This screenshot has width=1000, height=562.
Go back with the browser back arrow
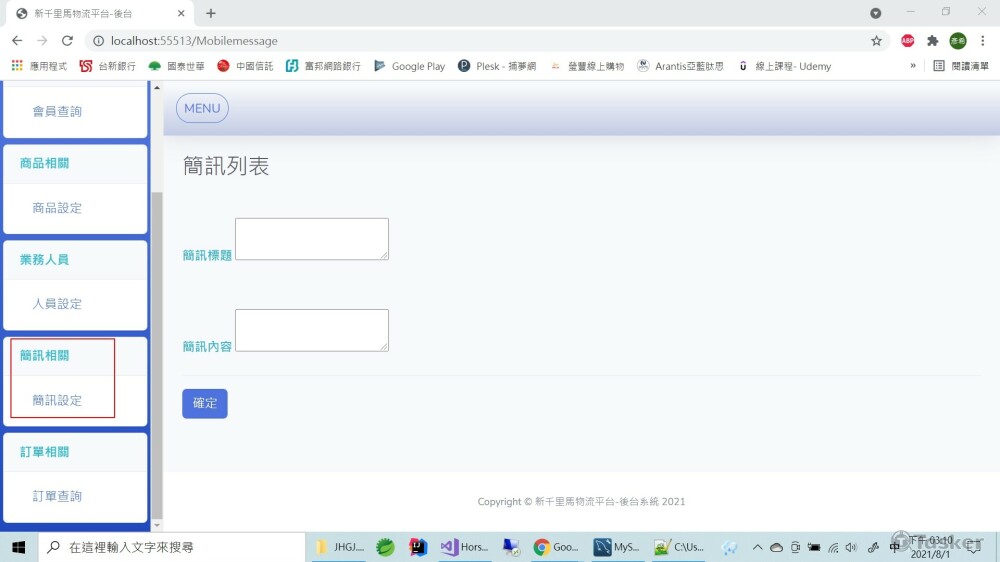[x=17, y=41]
